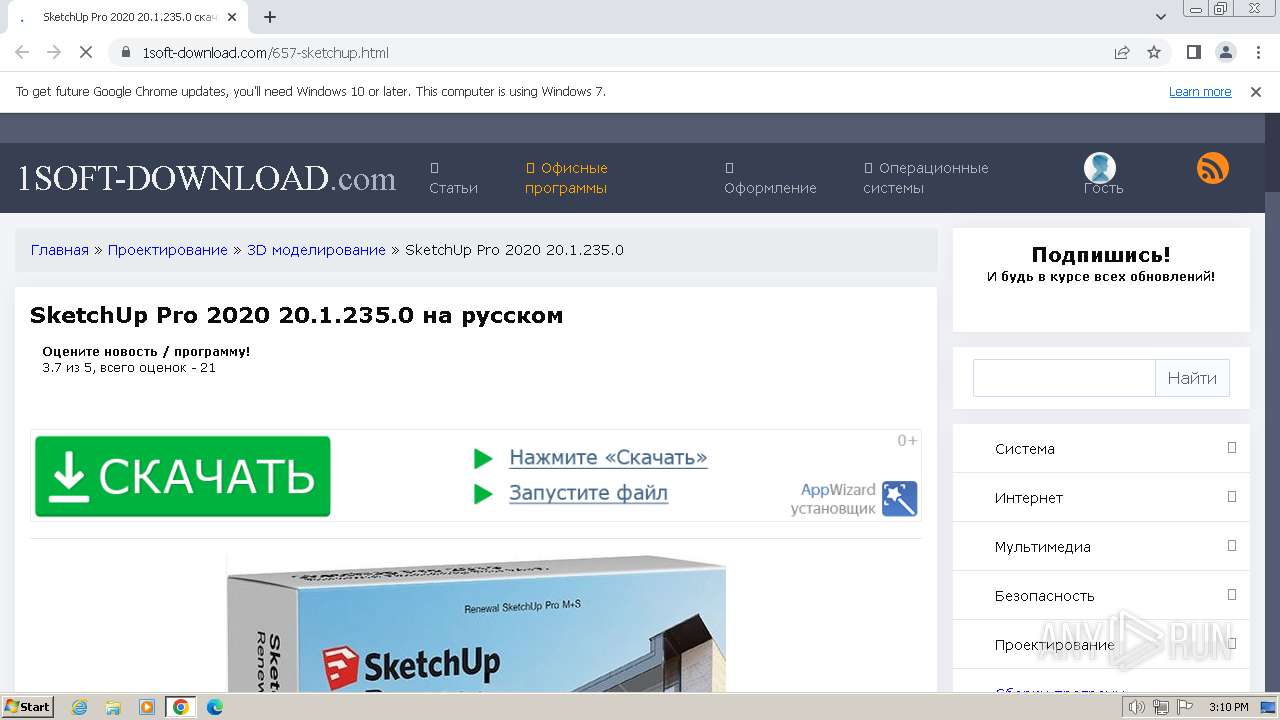Open the Безопасность category link
This screenshot has height=720, width=1280.
(x=1045, y=596)
